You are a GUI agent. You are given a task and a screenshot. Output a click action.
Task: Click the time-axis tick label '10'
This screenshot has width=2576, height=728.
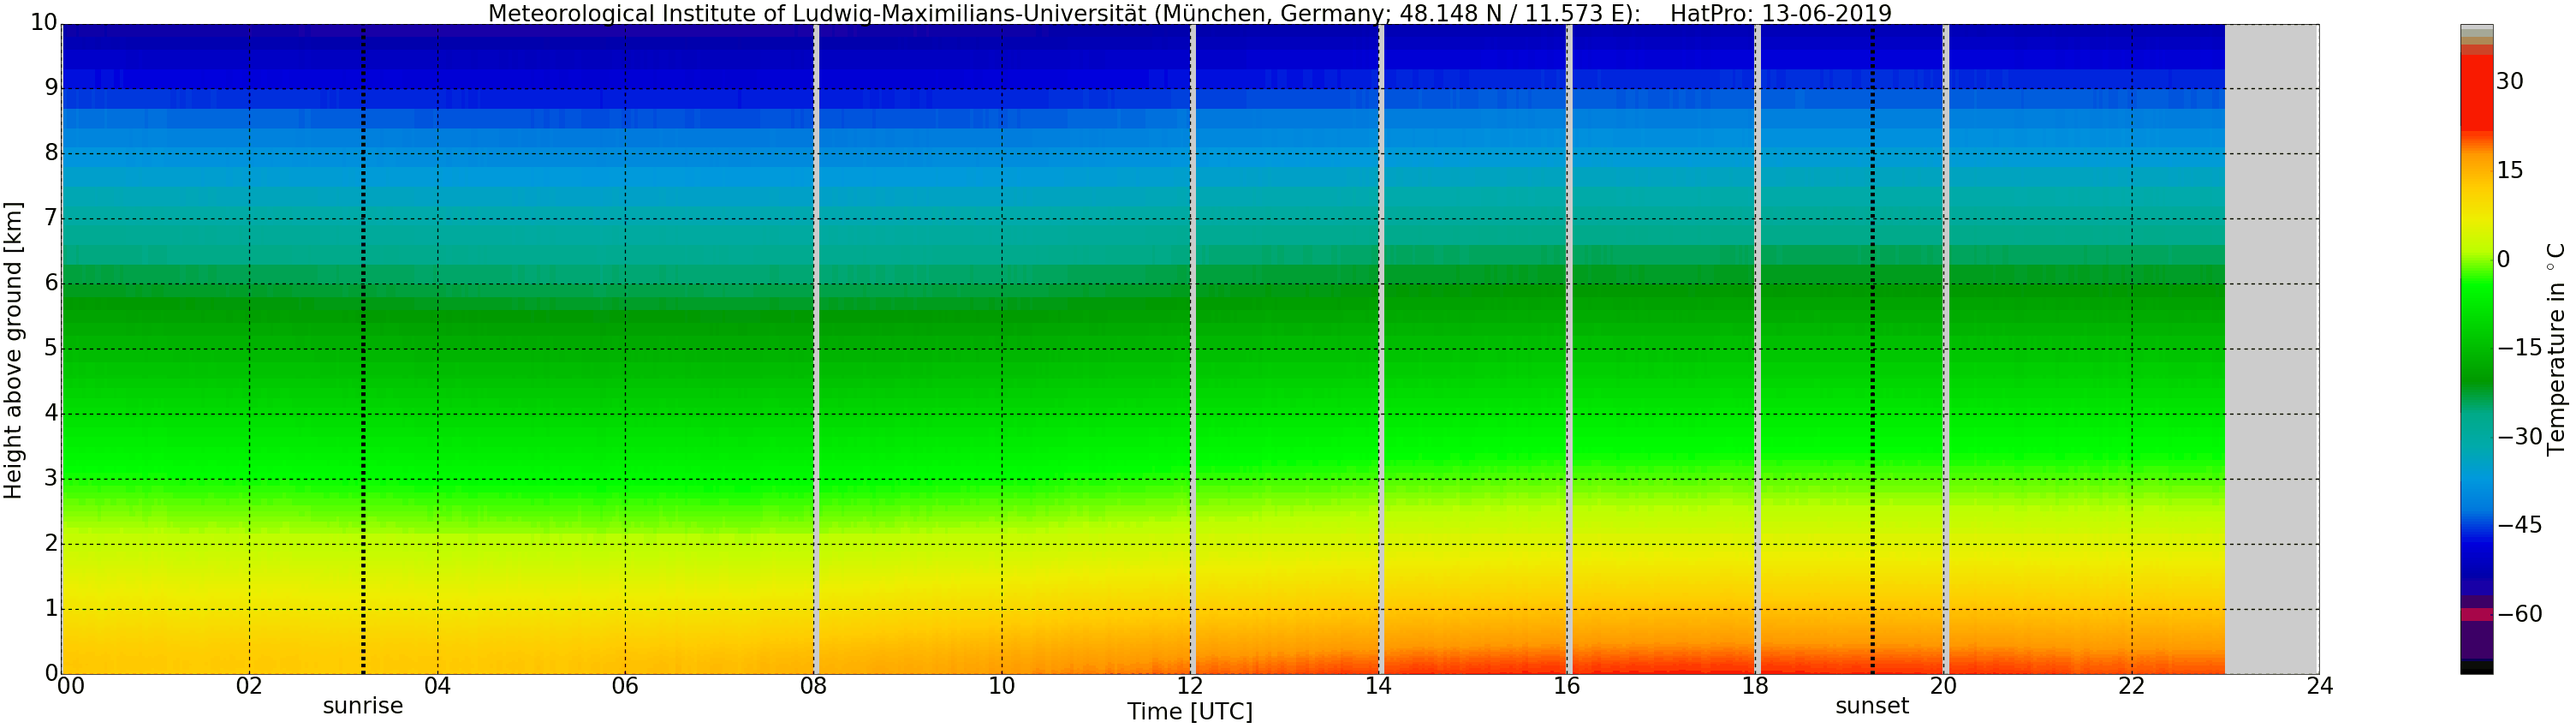1002,686
